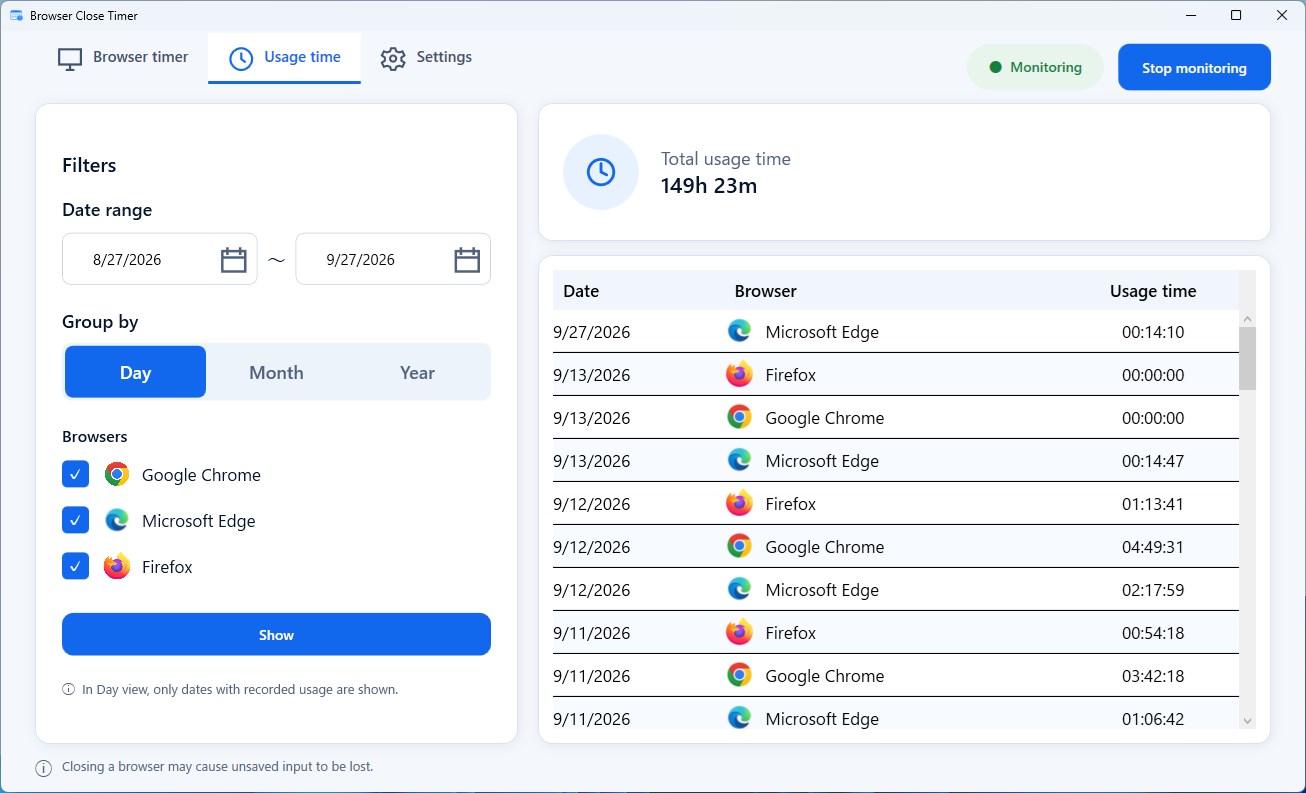Click the clock icon beside Total usage time
Viewport: 1306px width, 793px height.
[600, 172]
